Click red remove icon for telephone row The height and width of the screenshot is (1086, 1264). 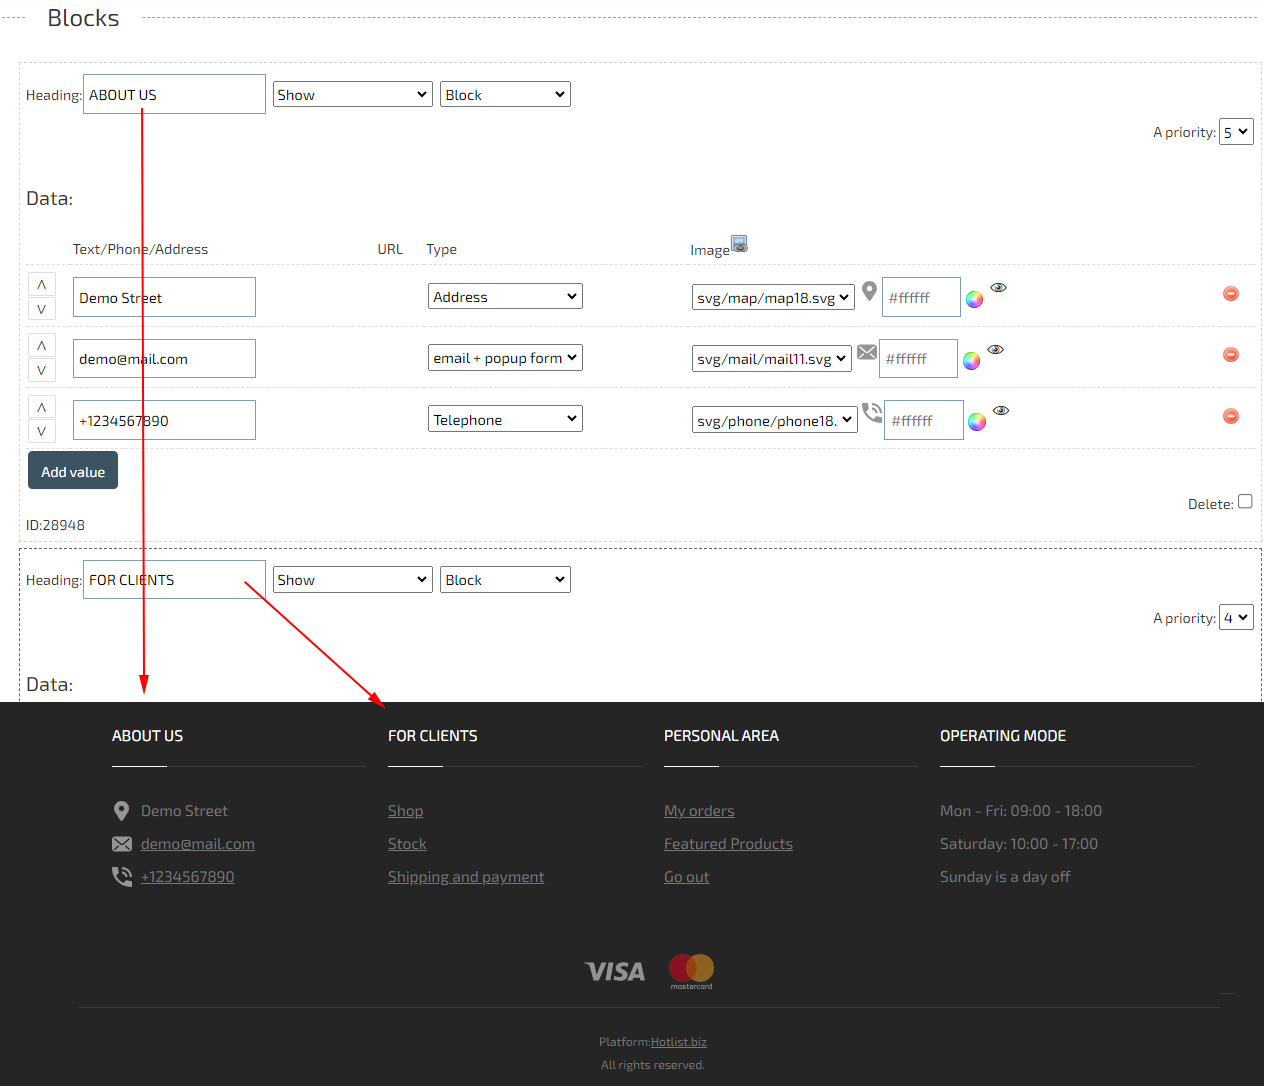tap(1231, 416)
